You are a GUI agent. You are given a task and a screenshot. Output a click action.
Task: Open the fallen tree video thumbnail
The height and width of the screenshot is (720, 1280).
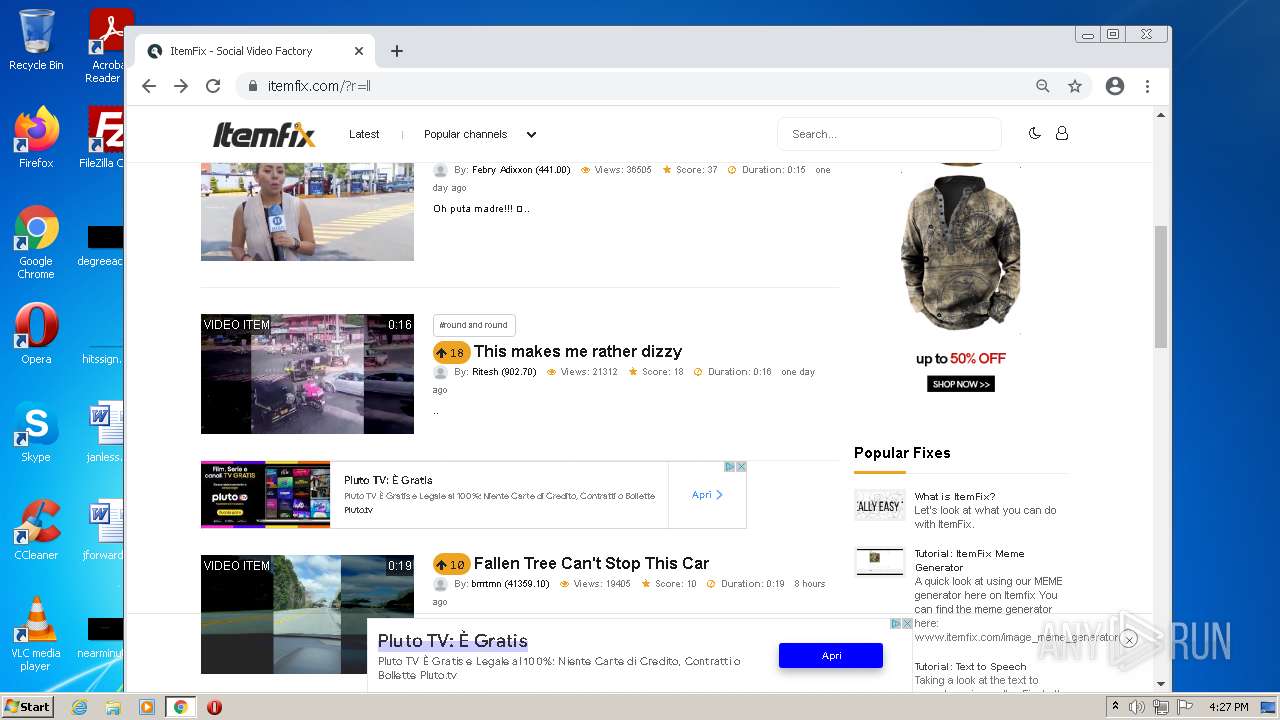point(307,614)
